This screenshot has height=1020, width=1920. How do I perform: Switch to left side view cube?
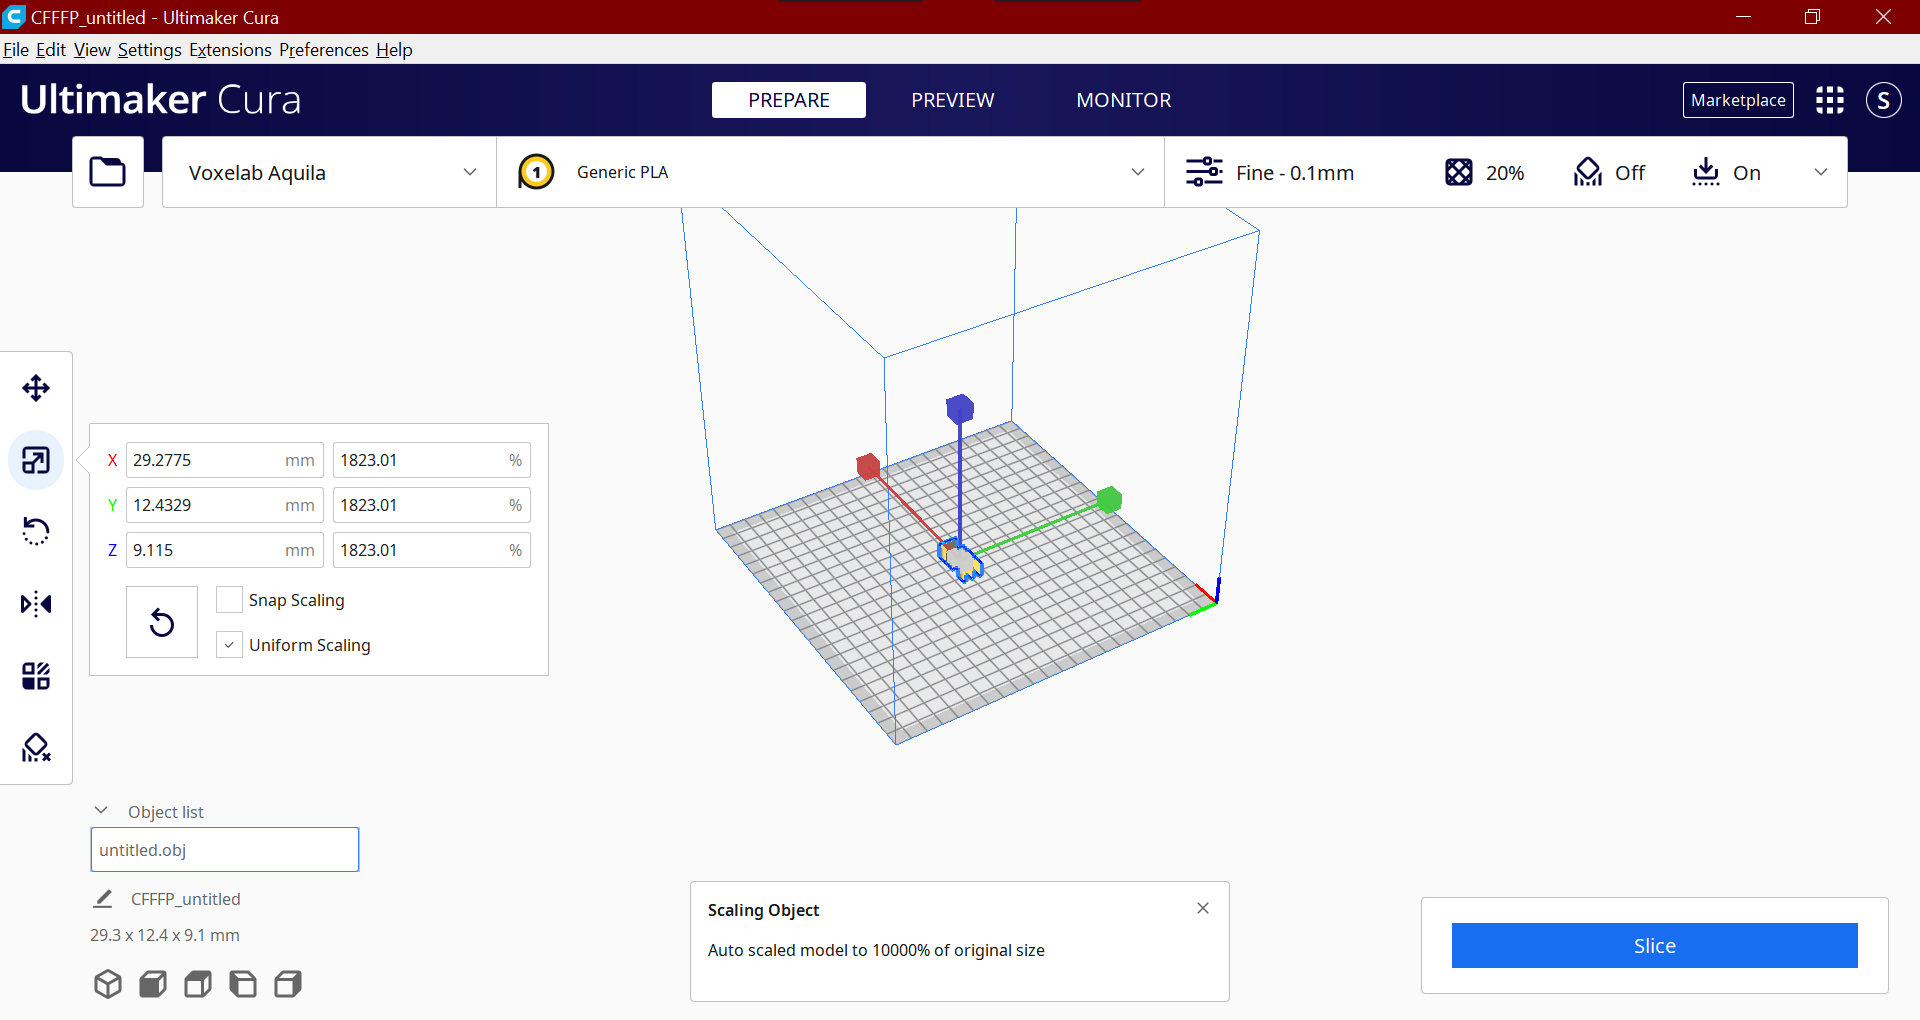[x=243, y=984]
